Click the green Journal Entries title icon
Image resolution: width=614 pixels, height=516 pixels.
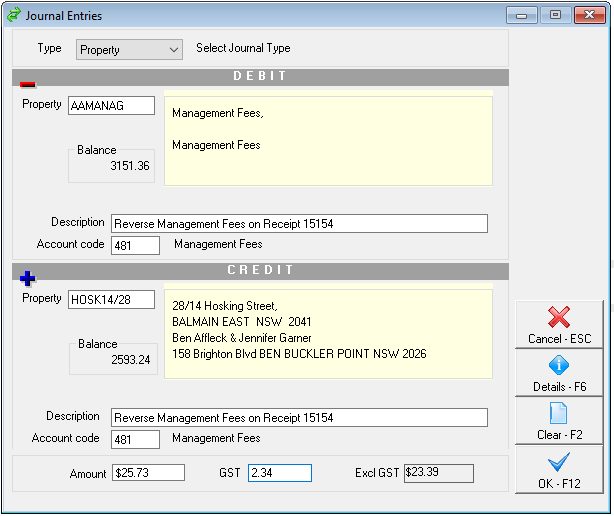(14, 15)
